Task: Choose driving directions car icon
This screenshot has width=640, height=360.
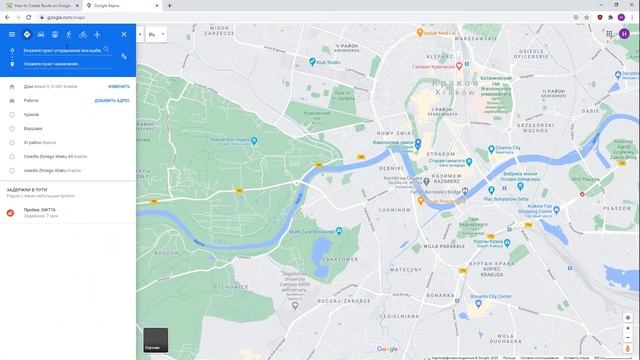Action: 41,35
